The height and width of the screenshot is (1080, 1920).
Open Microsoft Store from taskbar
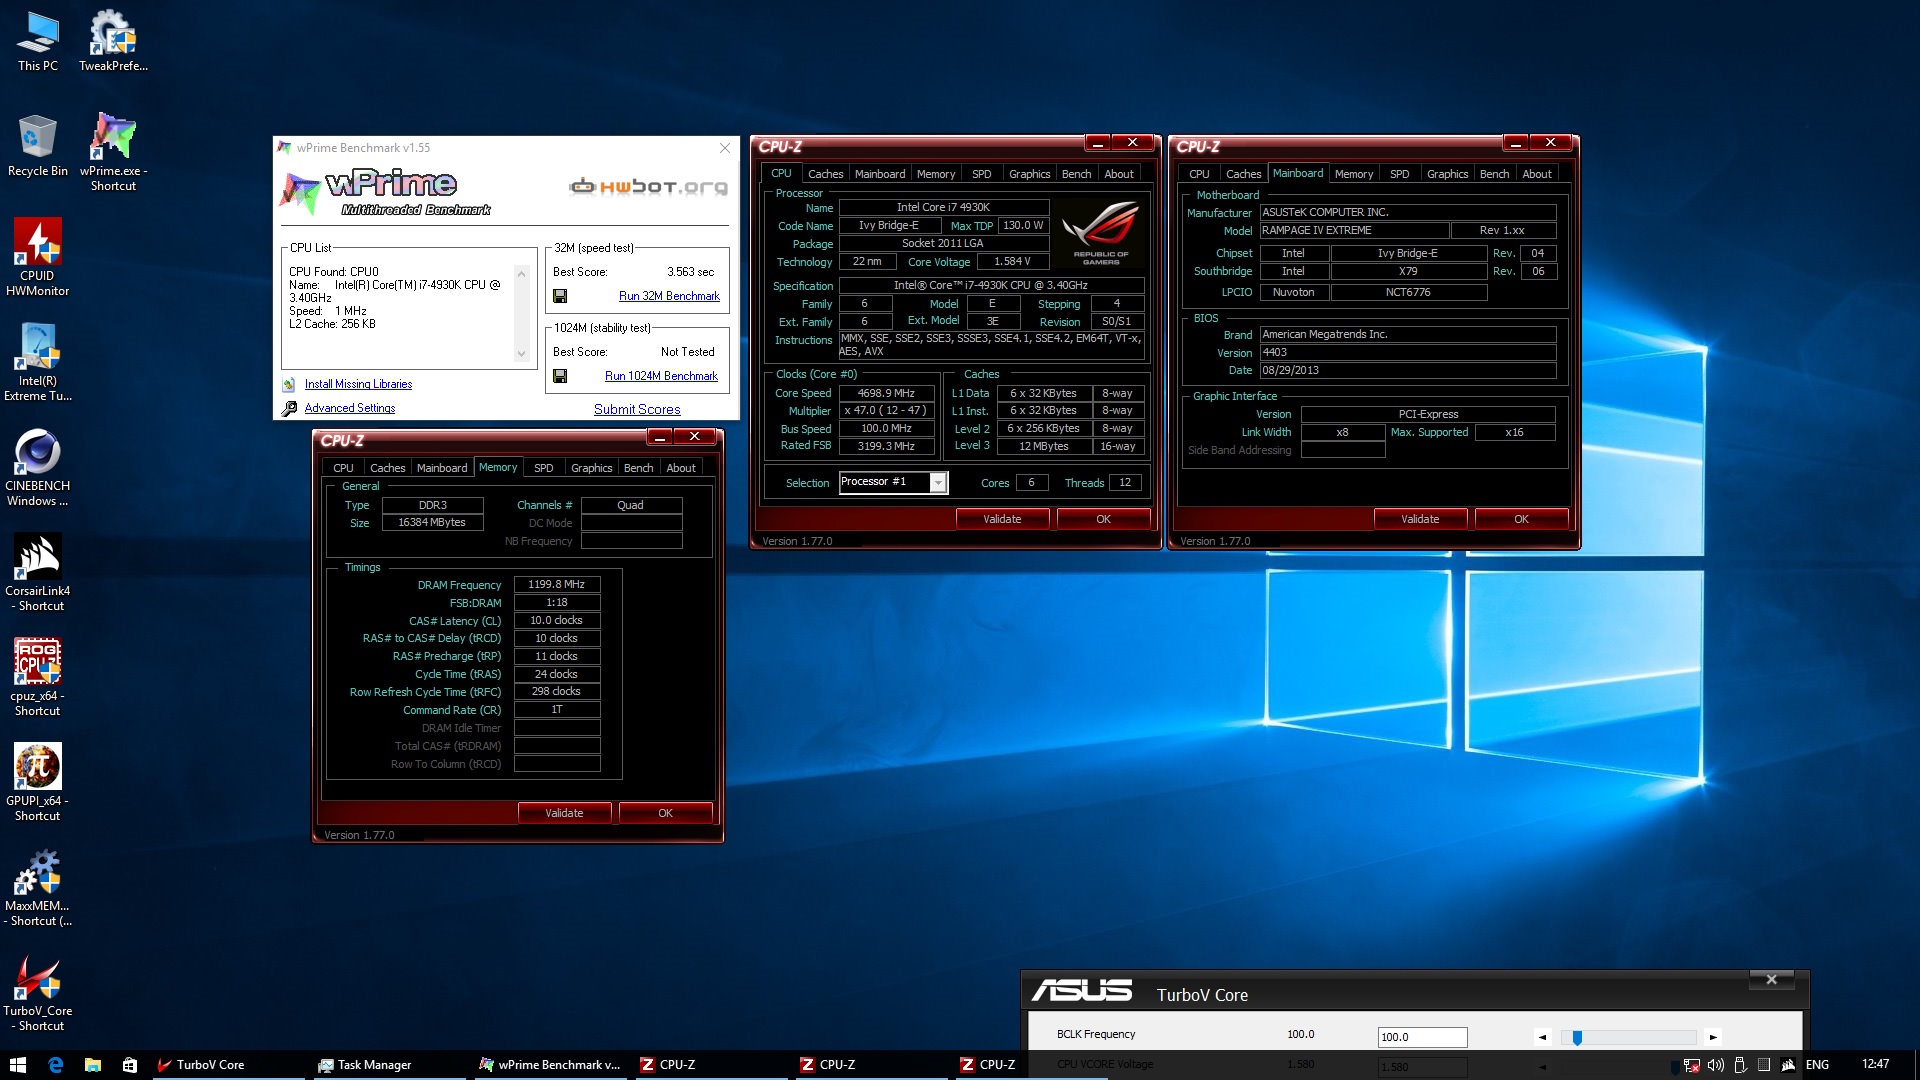[130, 1065]
